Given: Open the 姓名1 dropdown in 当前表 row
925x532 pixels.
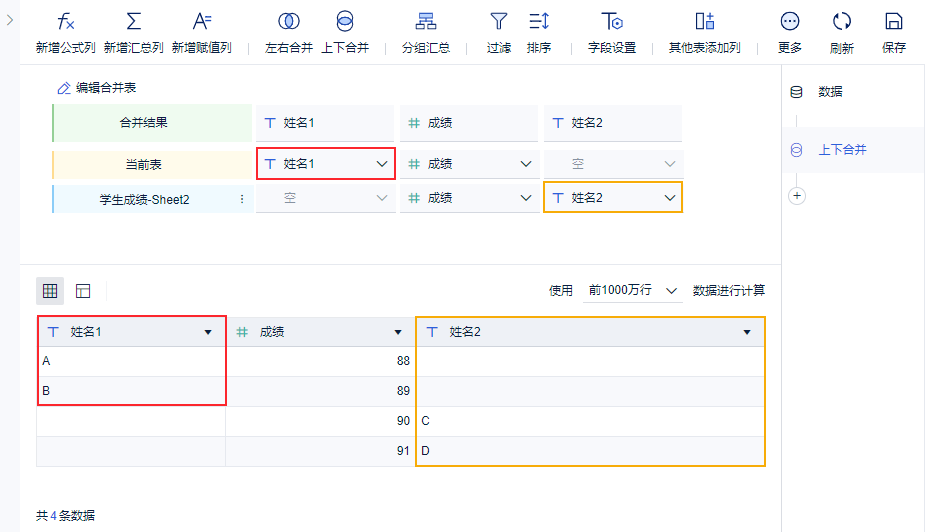Looking at the screenshot, I should (x=381, y=164).
